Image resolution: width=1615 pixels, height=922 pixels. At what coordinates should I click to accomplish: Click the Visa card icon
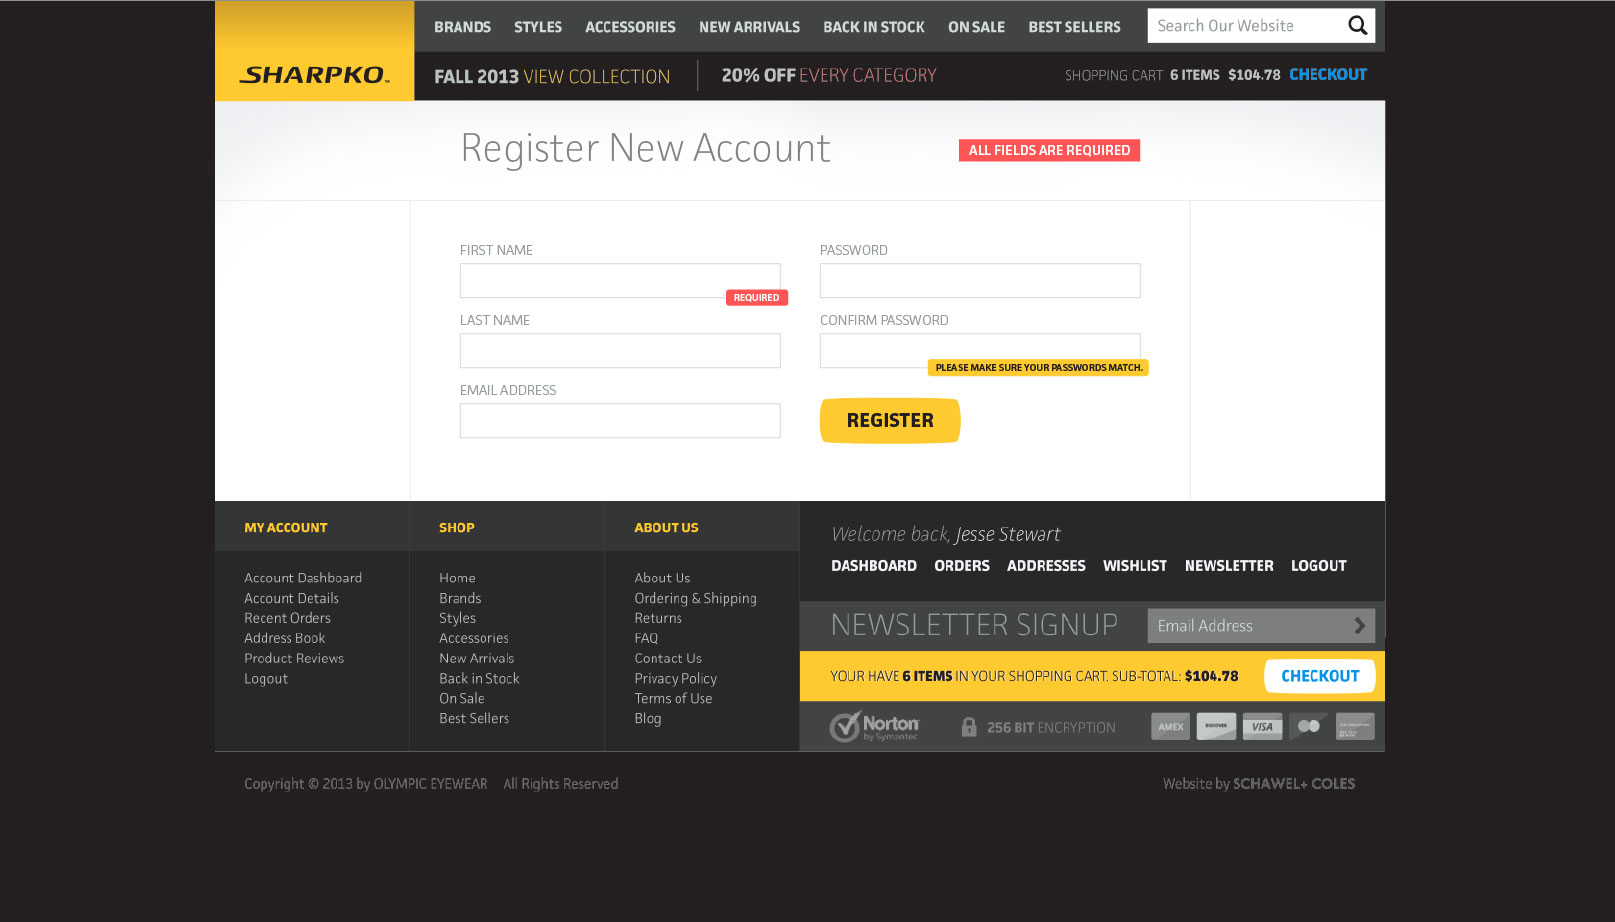tap(1262, 727)
